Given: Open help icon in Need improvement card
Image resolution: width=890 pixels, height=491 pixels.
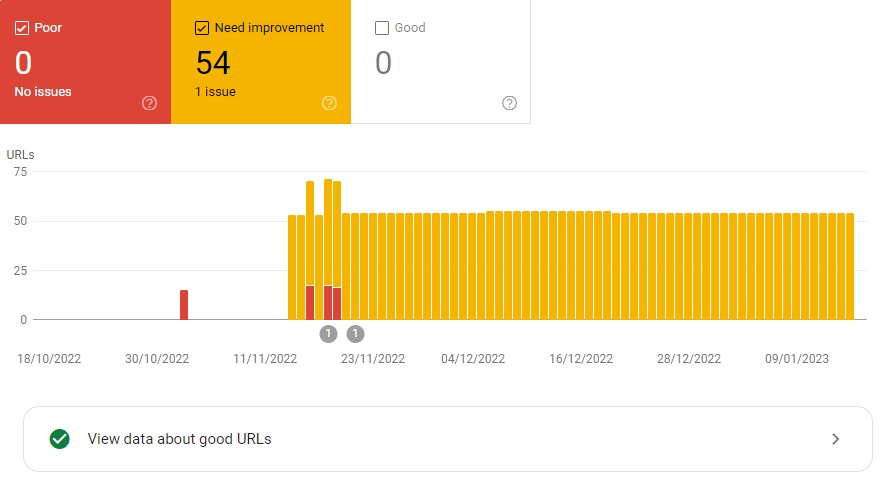Looking at the screenshot, I should point(329,103).
